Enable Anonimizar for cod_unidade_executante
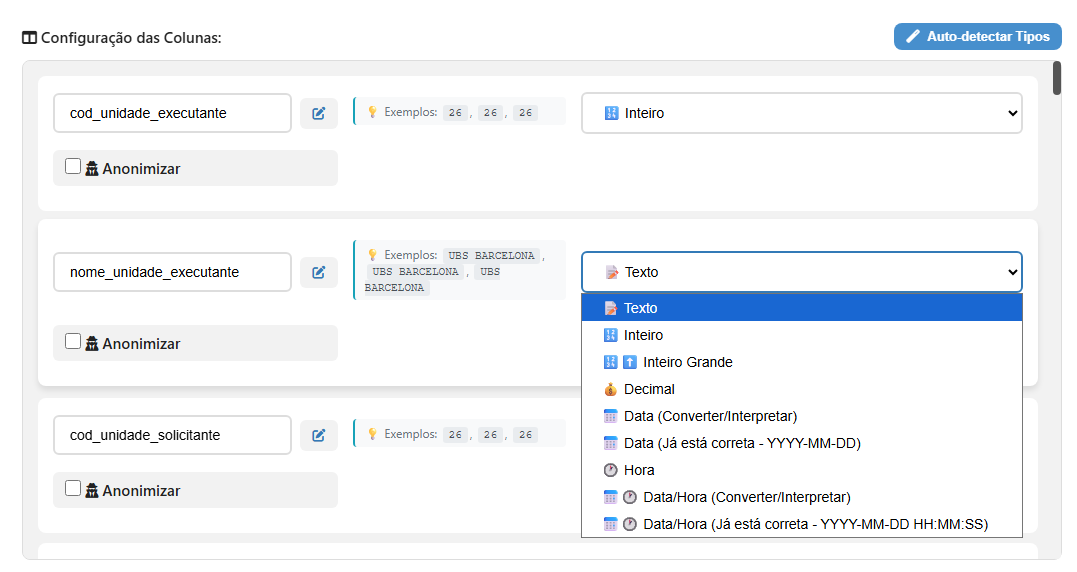 [73, 167]
